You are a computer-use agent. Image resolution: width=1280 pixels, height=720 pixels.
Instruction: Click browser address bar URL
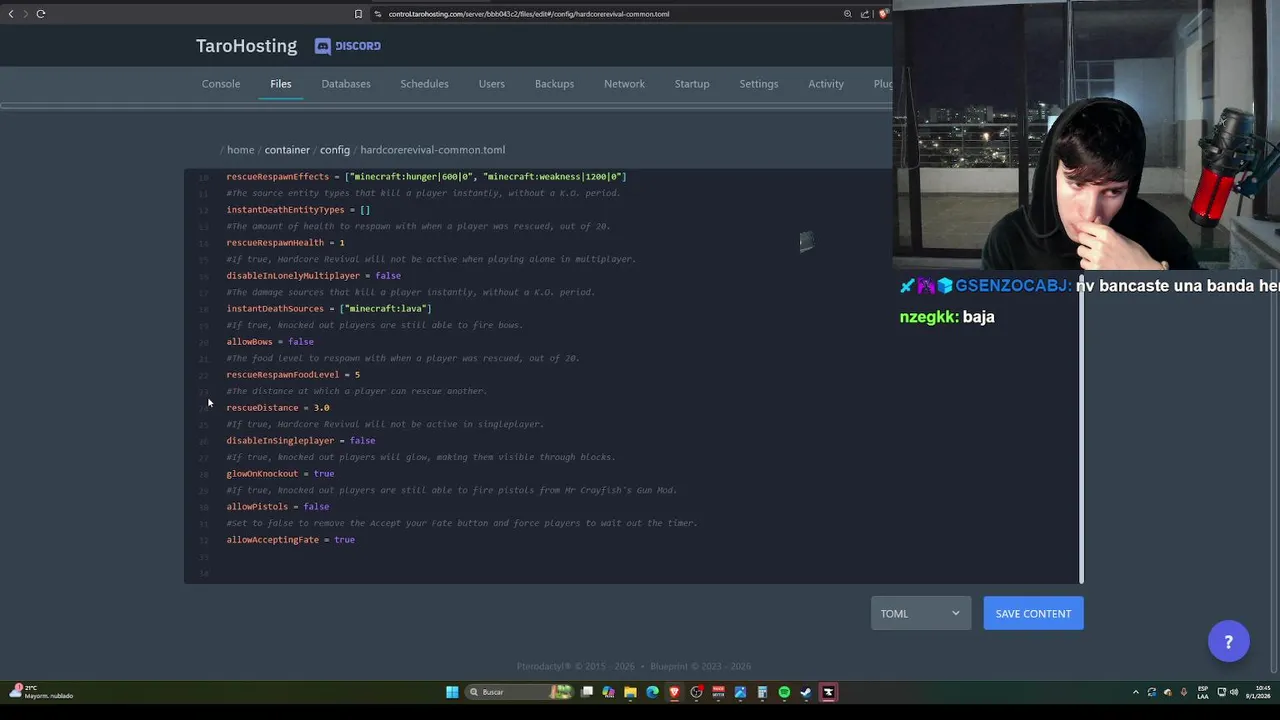coord(529,14)
